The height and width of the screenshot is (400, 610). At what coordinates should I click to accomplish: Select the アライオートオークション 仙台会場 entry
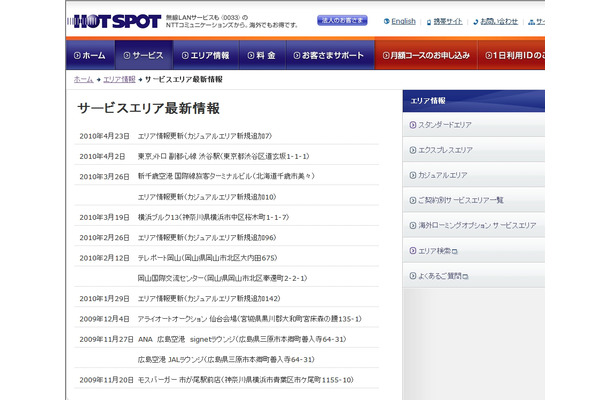point(249,319)
